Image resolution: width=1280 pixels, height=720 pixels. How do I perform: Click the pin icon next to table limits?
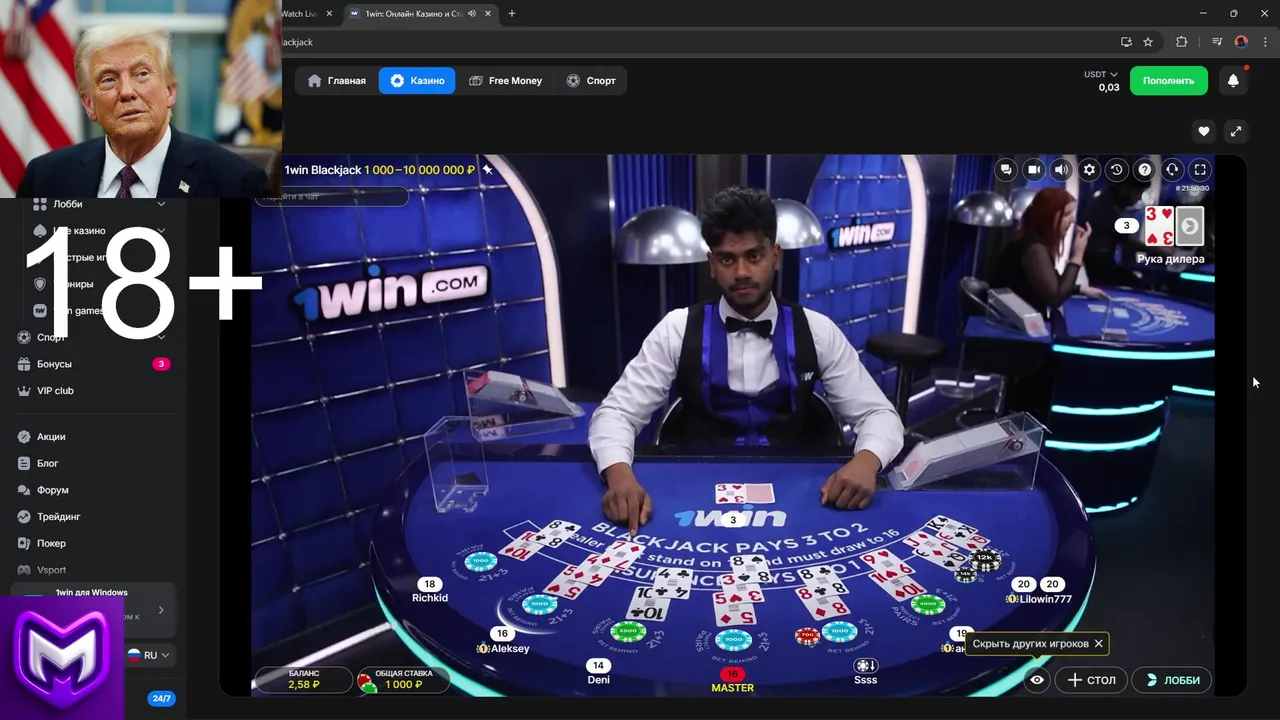click(488, 170)
